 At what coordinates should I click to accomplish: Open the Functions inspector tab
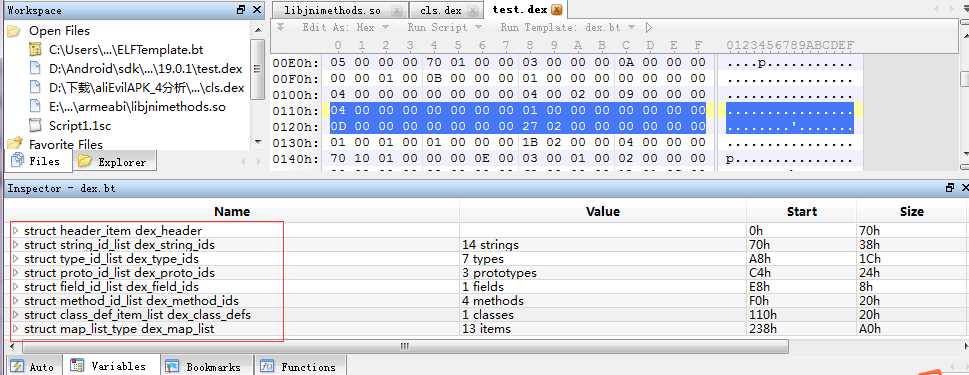pyautogui.click(x=300, y=366)
